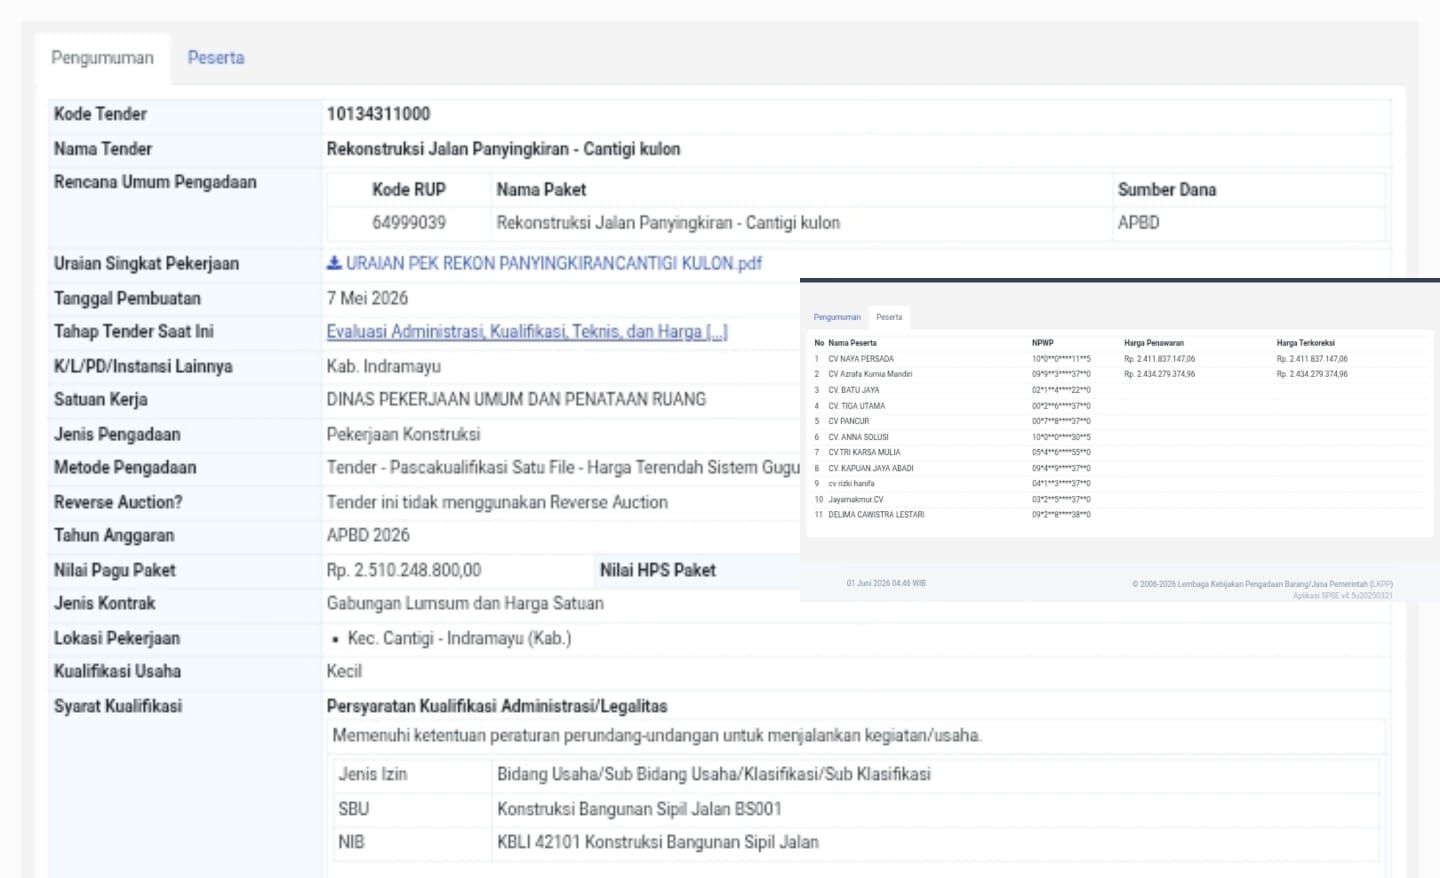Click the NPWP column header
The height and width of the screenshot is (878, 1440).
tap(1043, 343)
